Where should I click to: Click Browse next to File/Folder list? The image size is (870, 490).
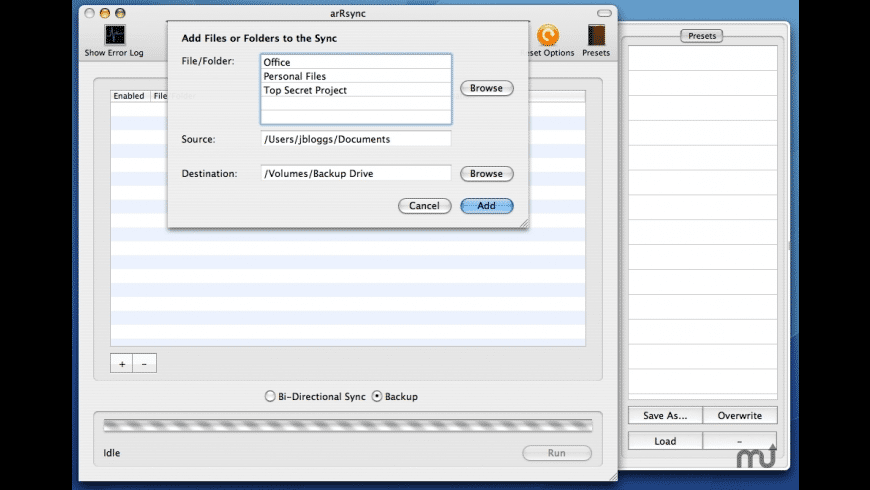point(487,88)
